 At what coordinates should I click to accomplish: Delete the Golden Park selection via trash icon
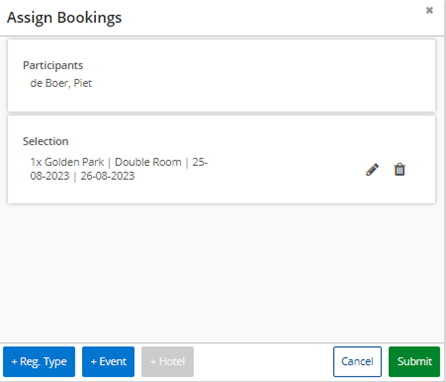point(400,170)
